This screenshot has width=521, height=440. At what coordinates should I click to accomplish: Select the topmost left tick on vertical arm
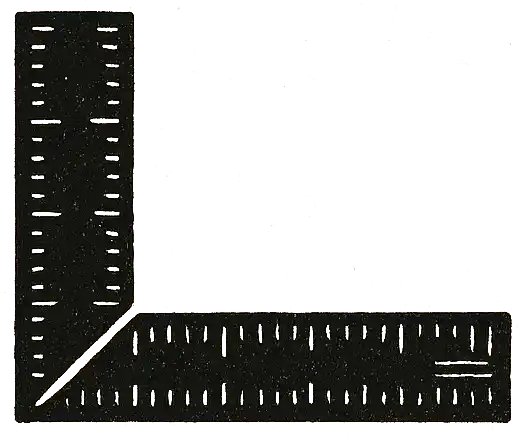[x=43, y=29]
